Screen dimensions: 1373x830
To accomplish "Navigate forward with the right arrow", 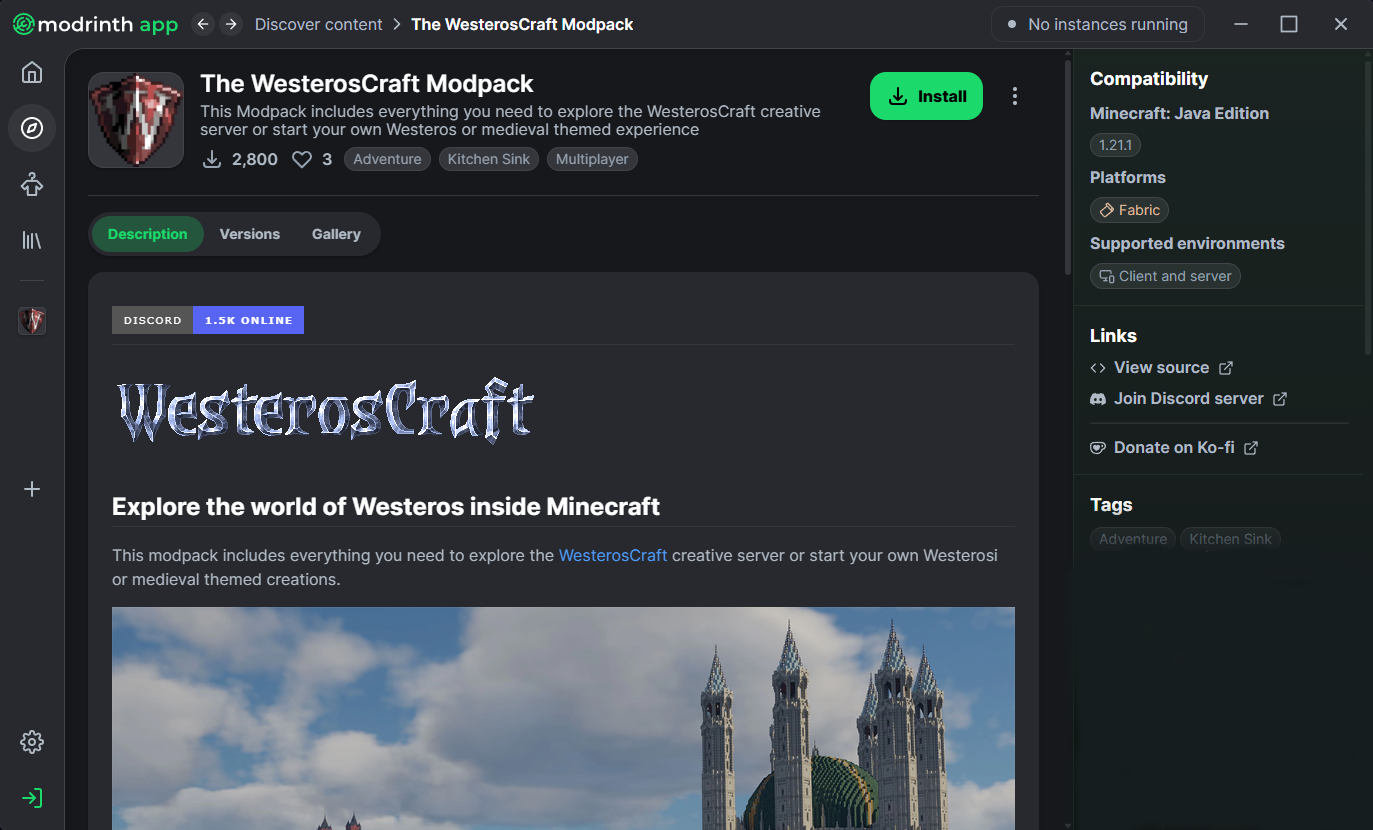I will (x=231, y=24).
